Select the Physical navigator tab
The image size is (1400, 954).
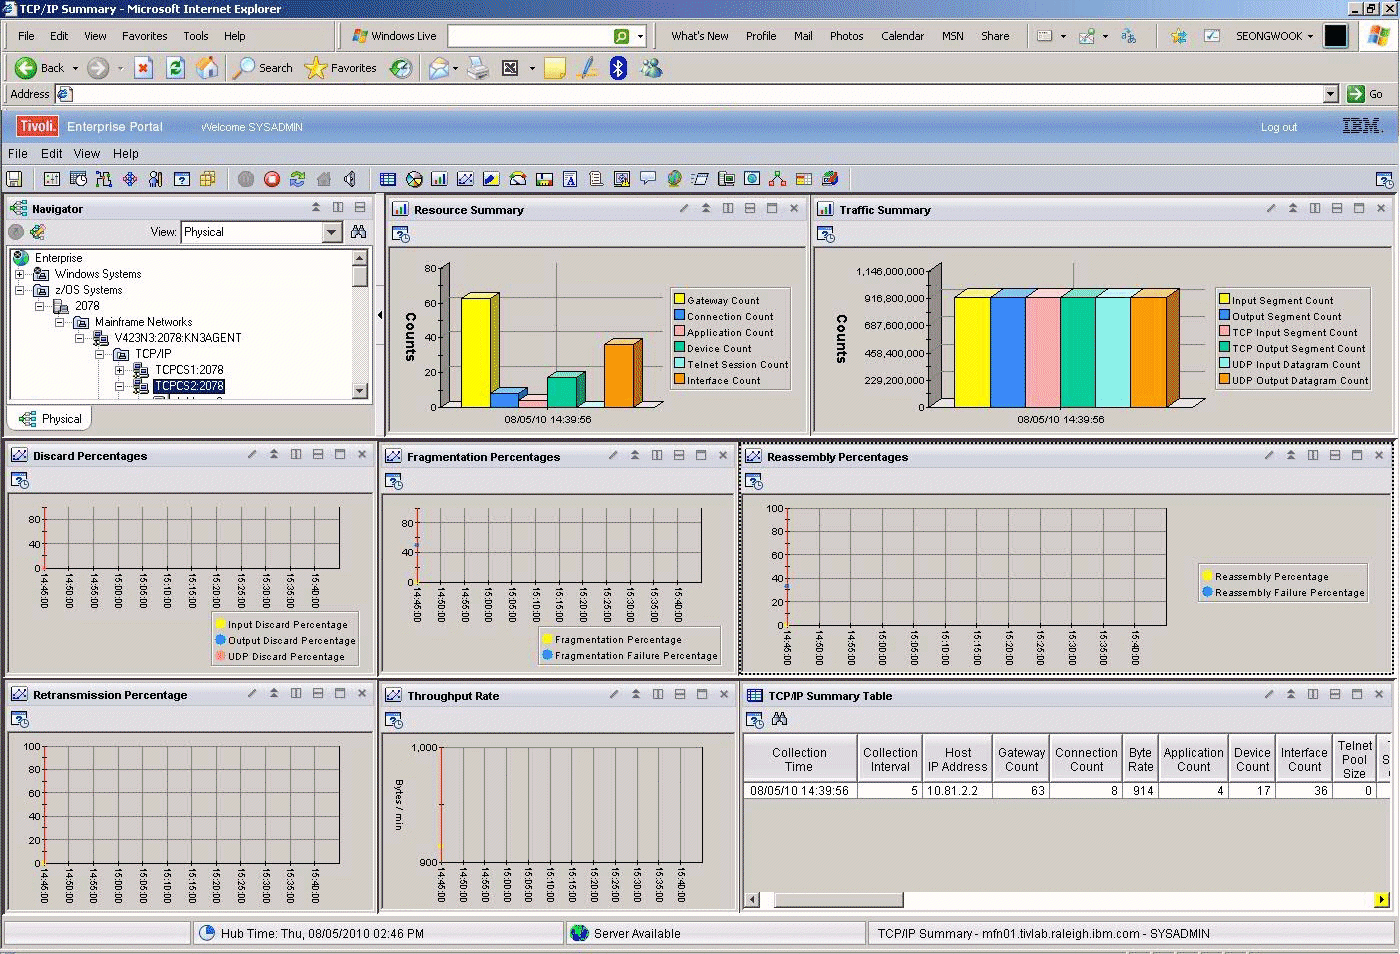coord(50,419)
